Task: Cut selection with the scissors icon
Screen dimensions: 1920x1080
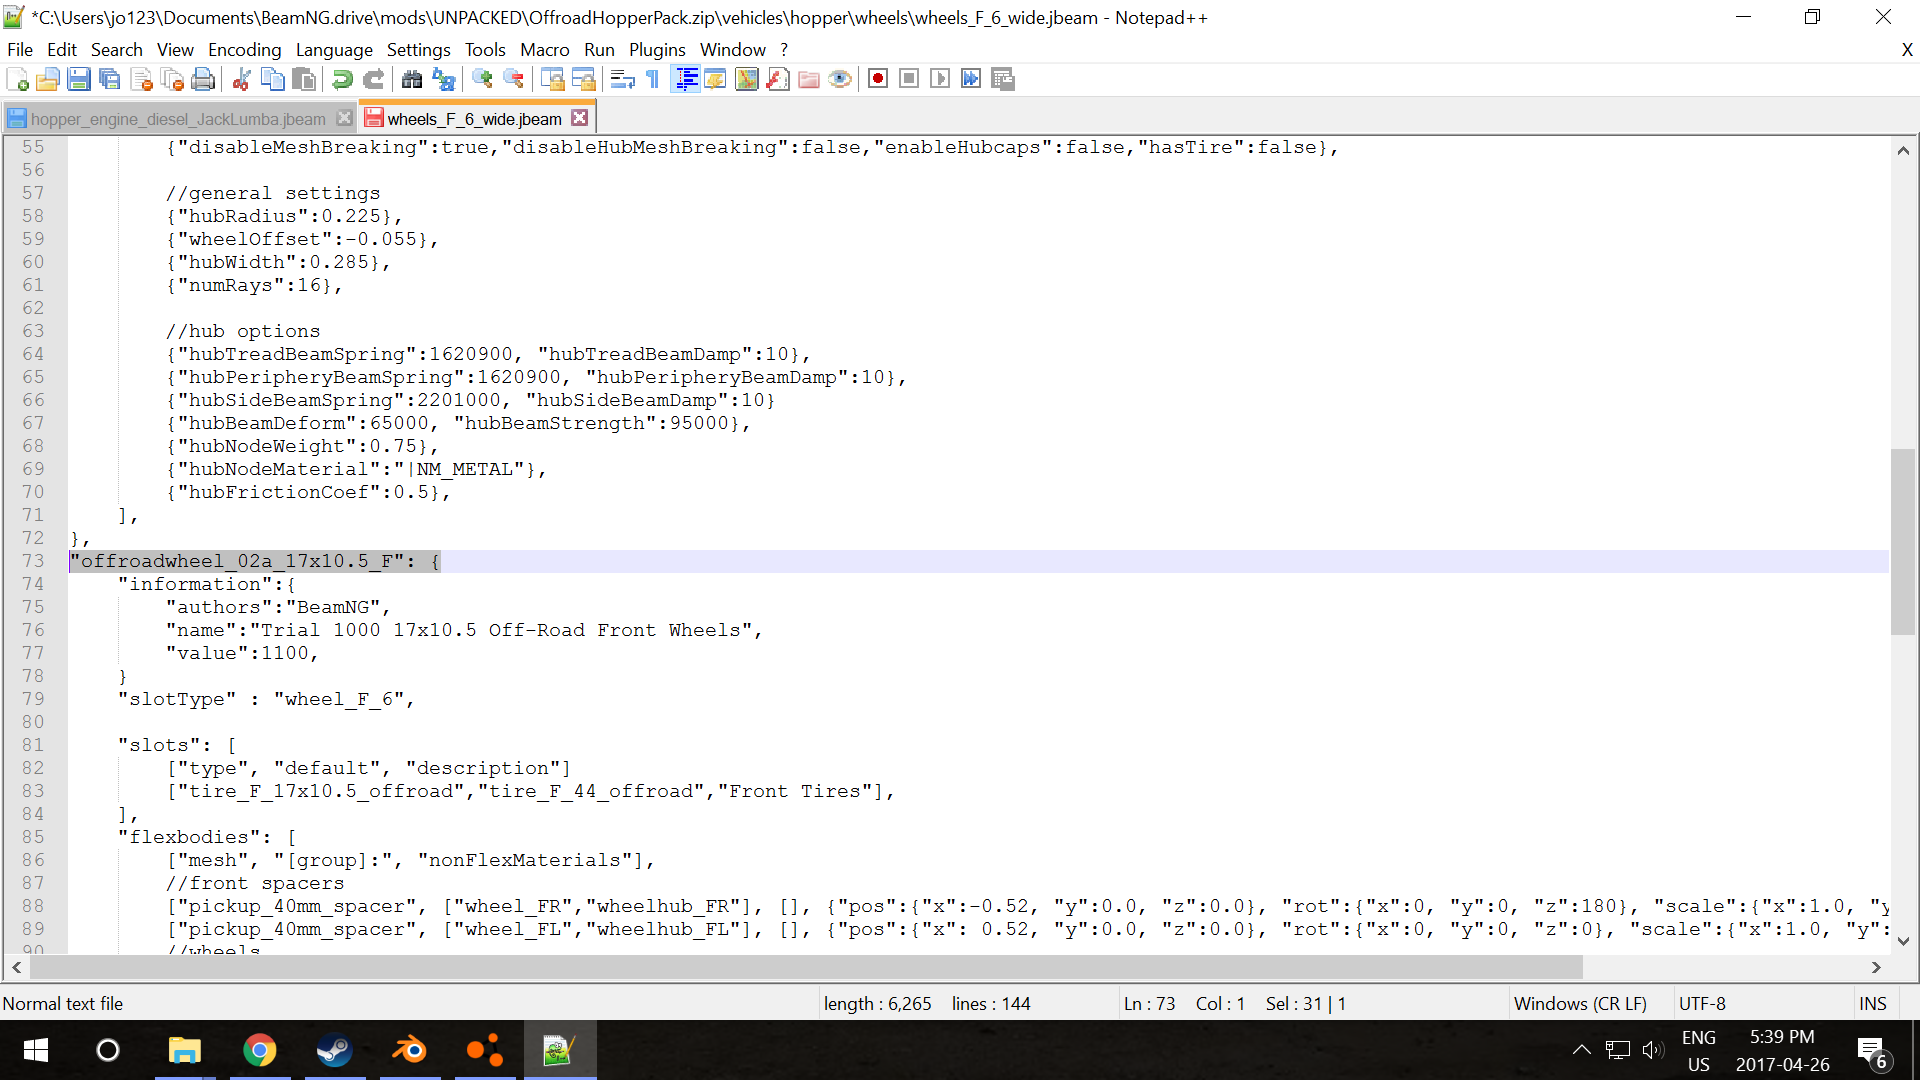Action: click(x=241, y=79)
